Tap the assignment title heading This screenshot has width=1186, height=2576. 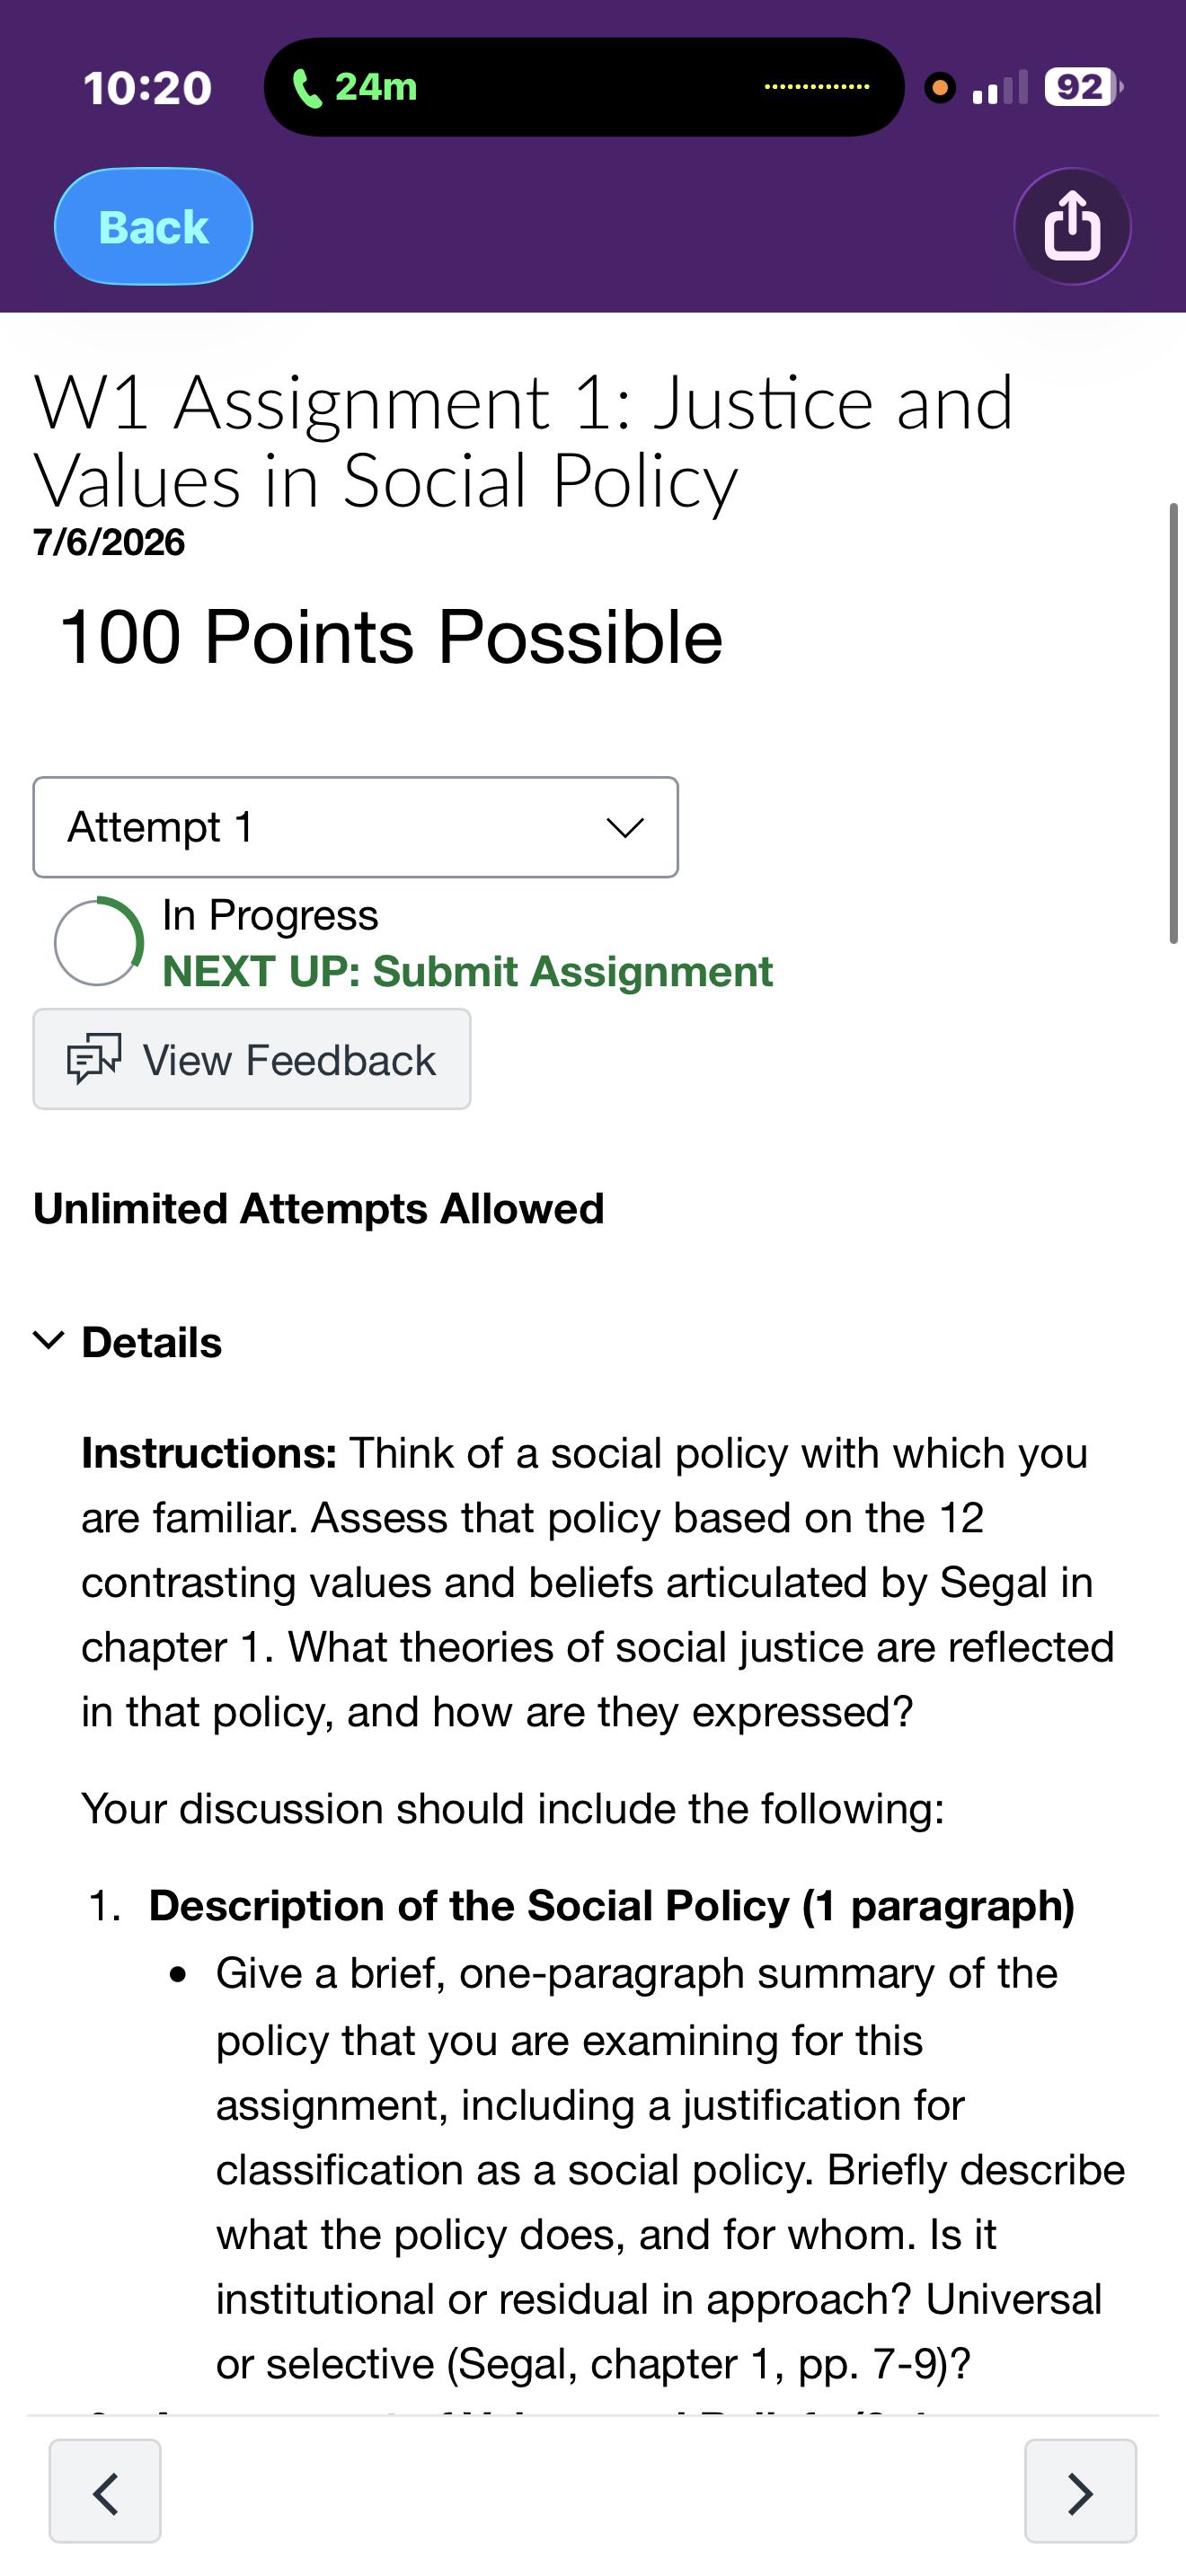point(523,441)
